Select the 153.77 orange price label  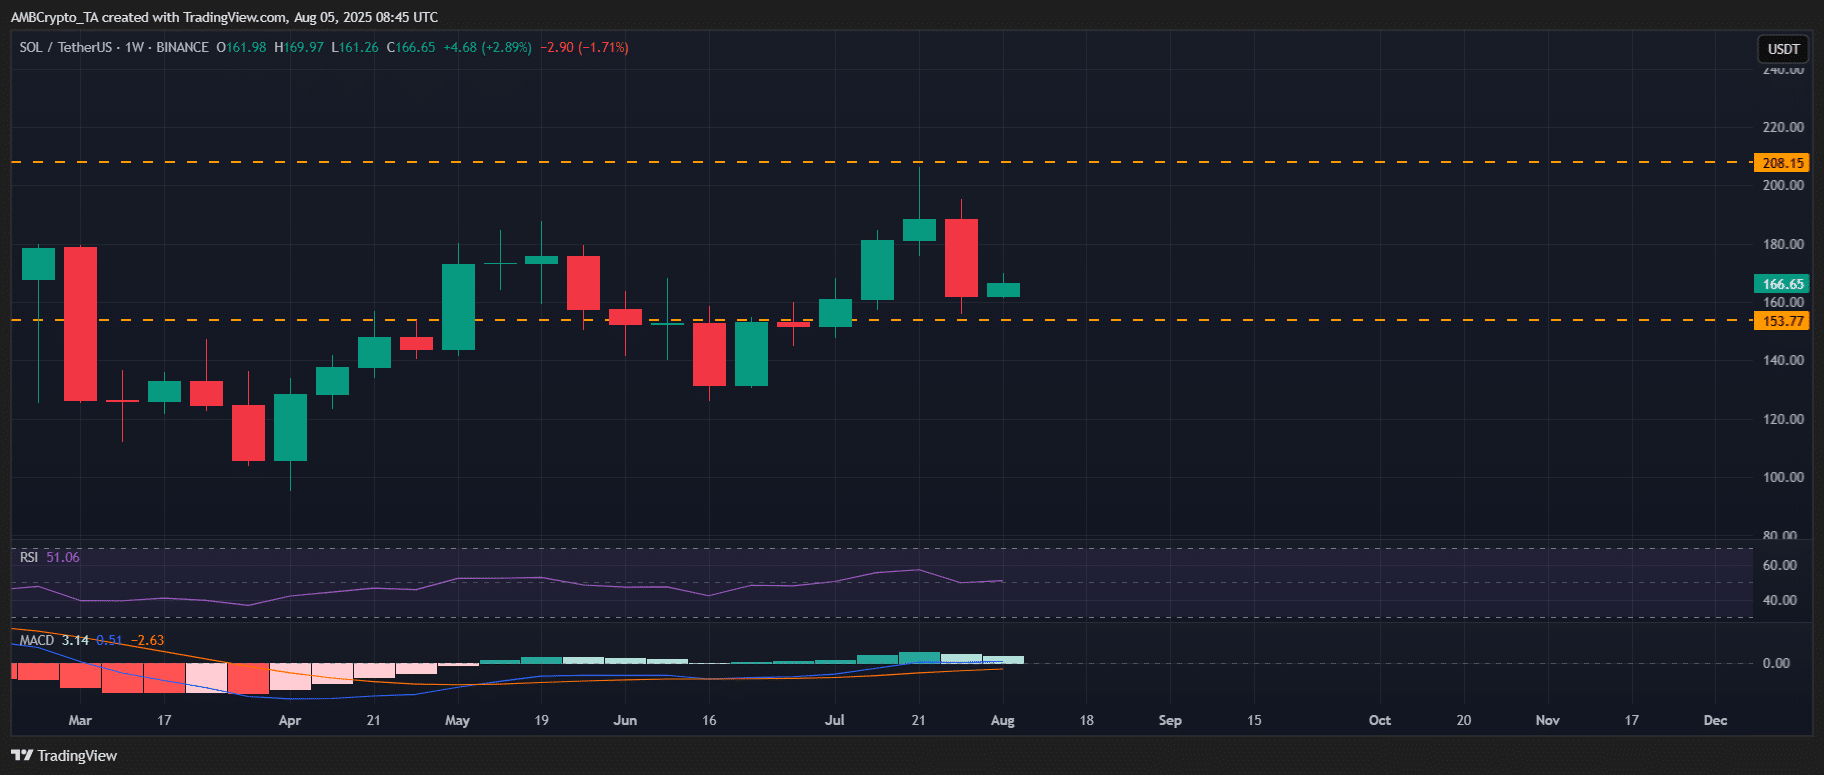point(1782,321)
